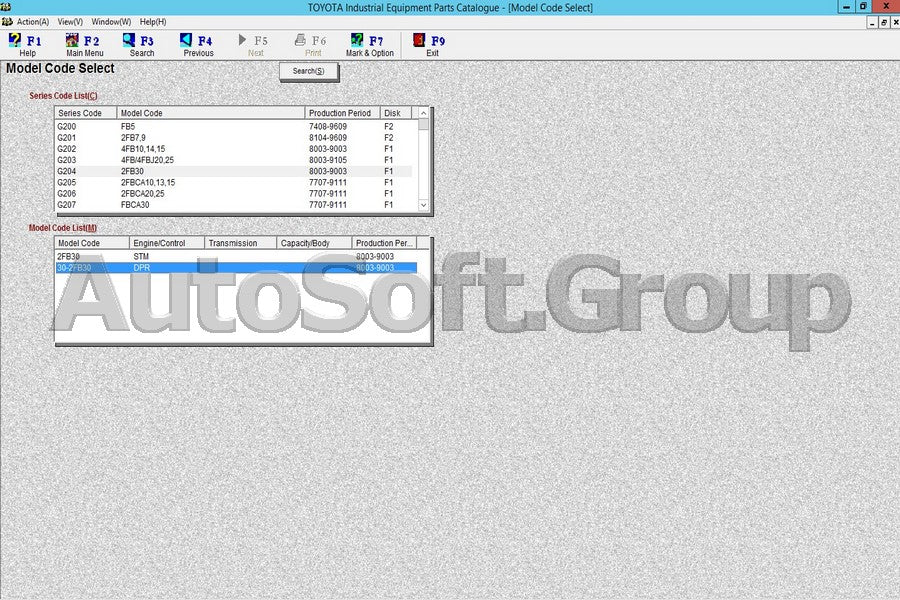Click the F1 Help toolbar icon

point(16,41)
